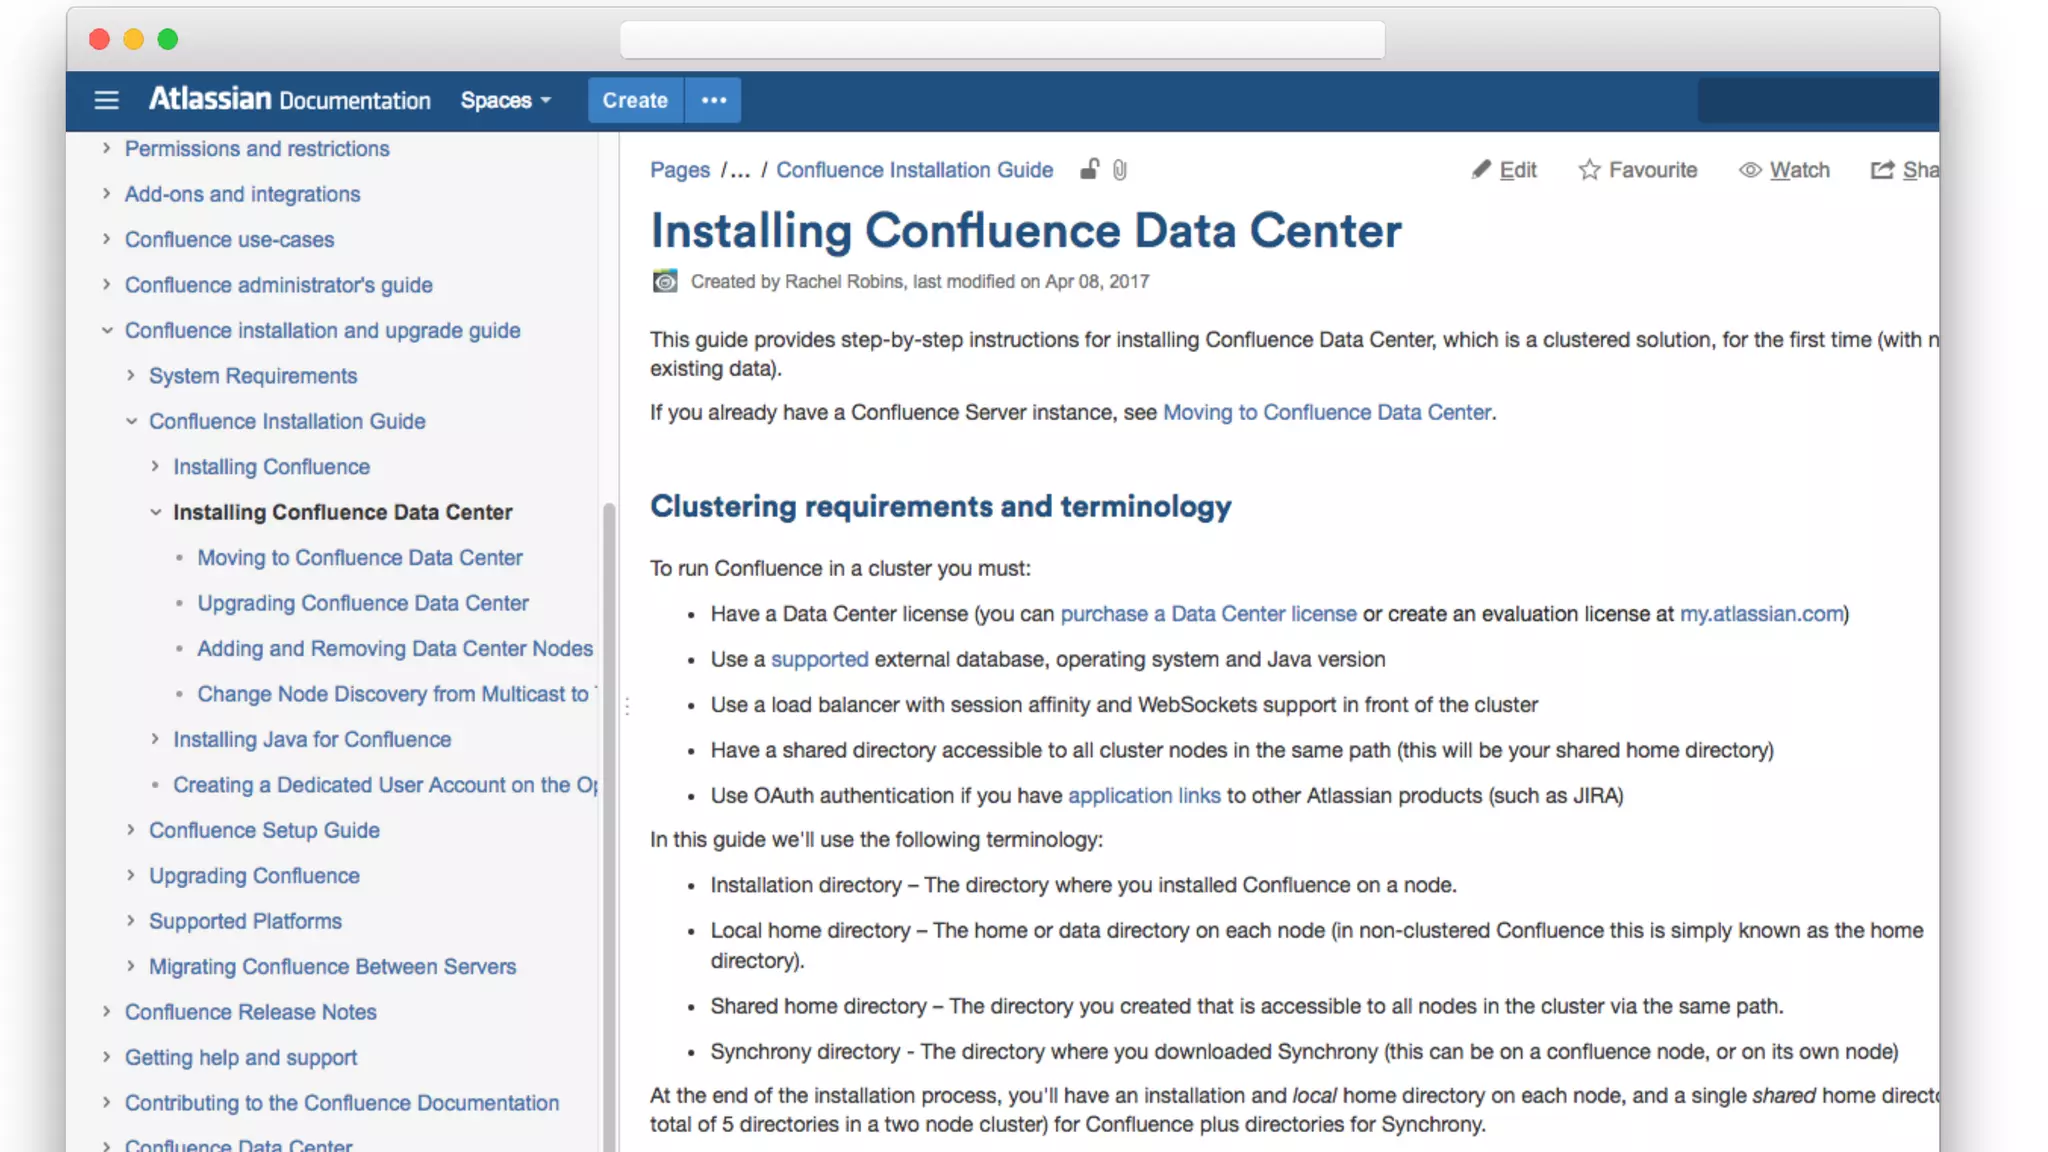Click the Share arrow icon
2048x1152 pixels.
(x=1882, y=170)
